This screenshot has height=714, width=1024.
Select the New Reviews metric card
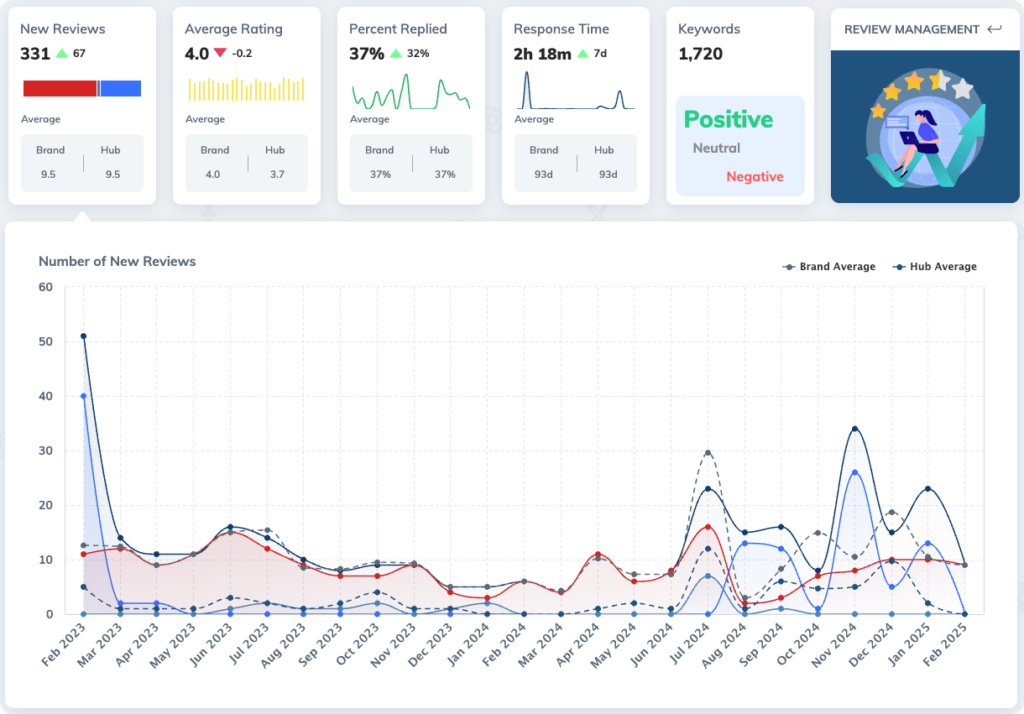click(82, 105)
